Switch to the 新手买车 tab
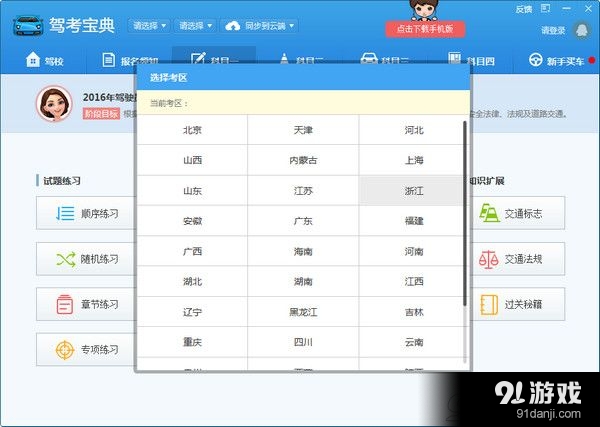The height and width of the screenshot is (427, 600). [x=557, y=60]
